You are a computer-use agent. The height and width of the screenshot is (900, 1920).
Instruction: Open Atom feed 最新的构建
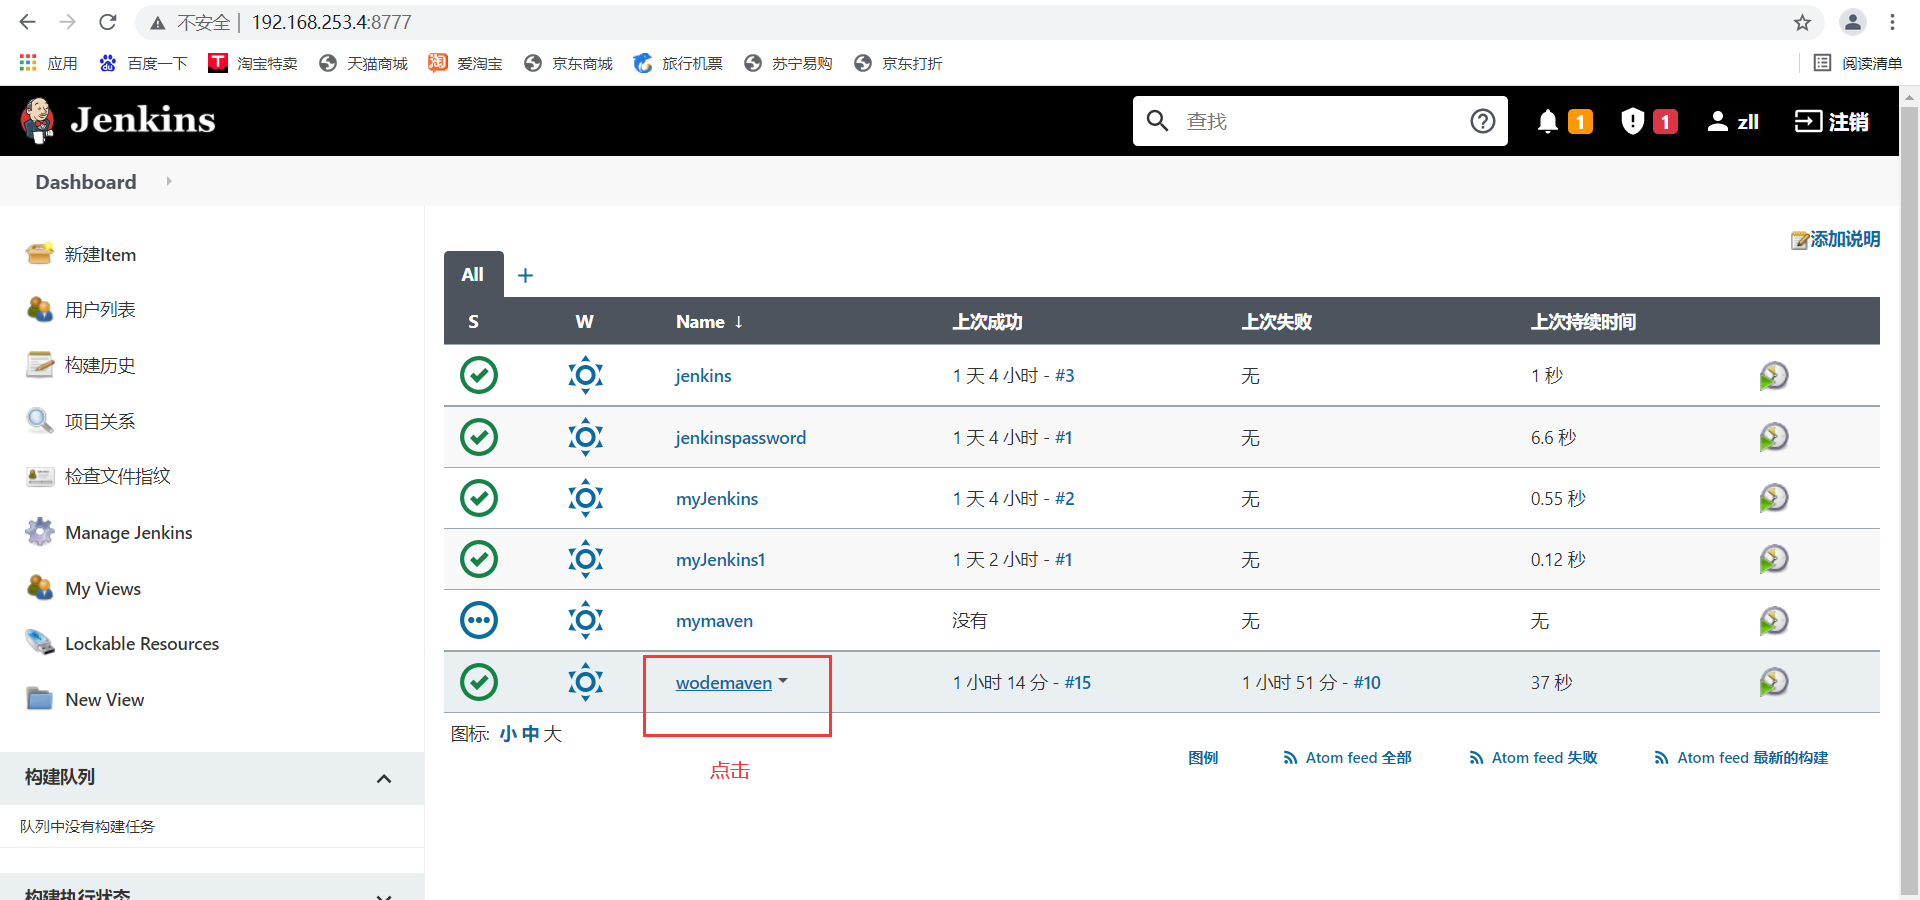click(x=1741, y=758)
